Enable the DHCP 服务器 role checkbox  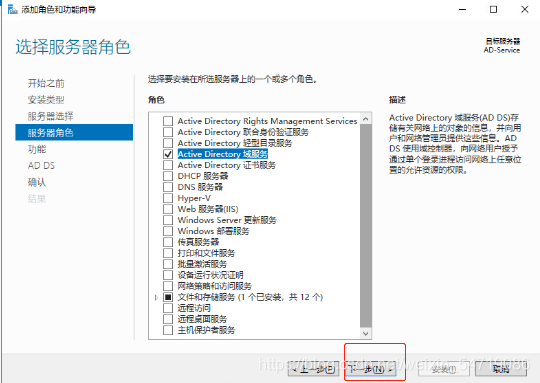click(168, 176)
